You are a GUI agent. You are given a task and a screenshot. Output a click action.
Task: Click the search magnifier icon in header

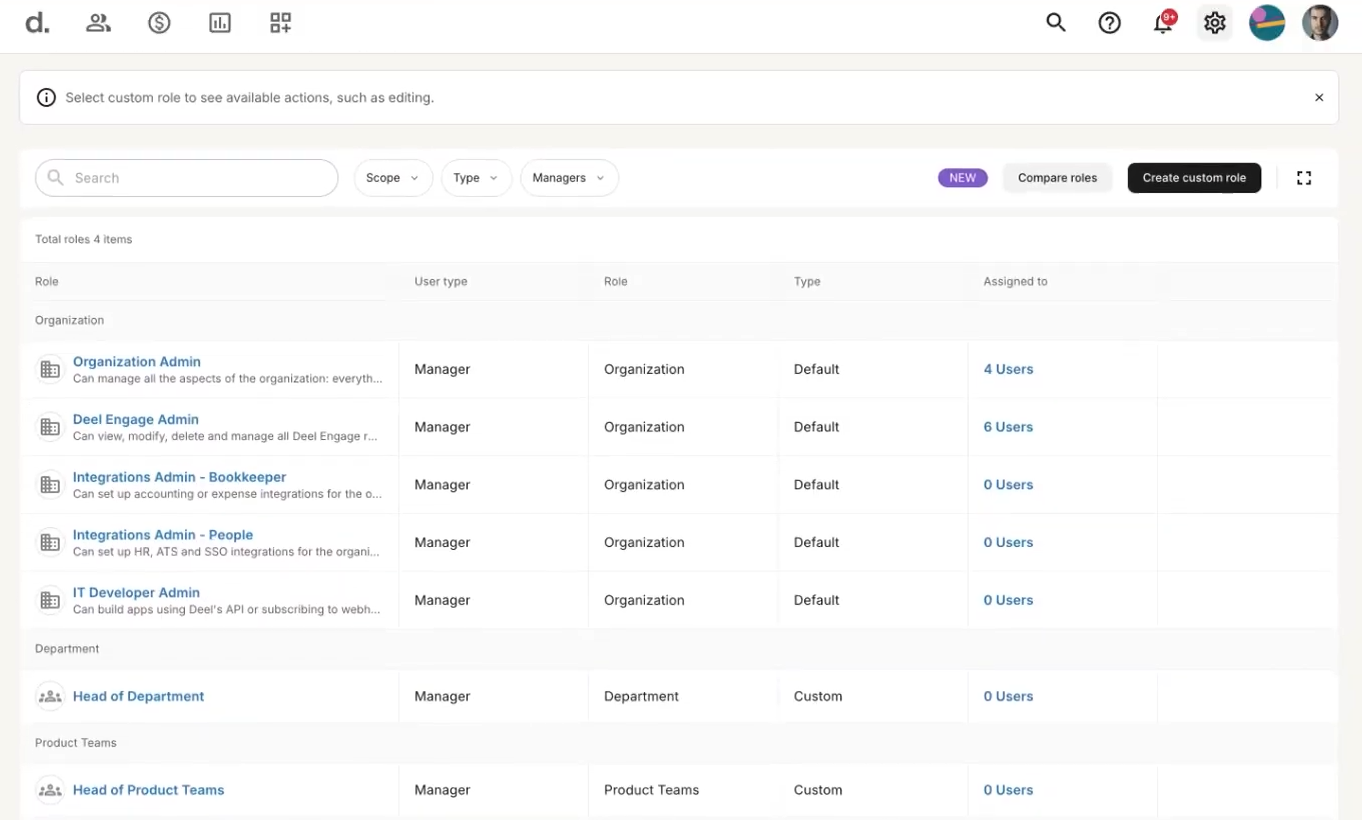coord(1056,23)
